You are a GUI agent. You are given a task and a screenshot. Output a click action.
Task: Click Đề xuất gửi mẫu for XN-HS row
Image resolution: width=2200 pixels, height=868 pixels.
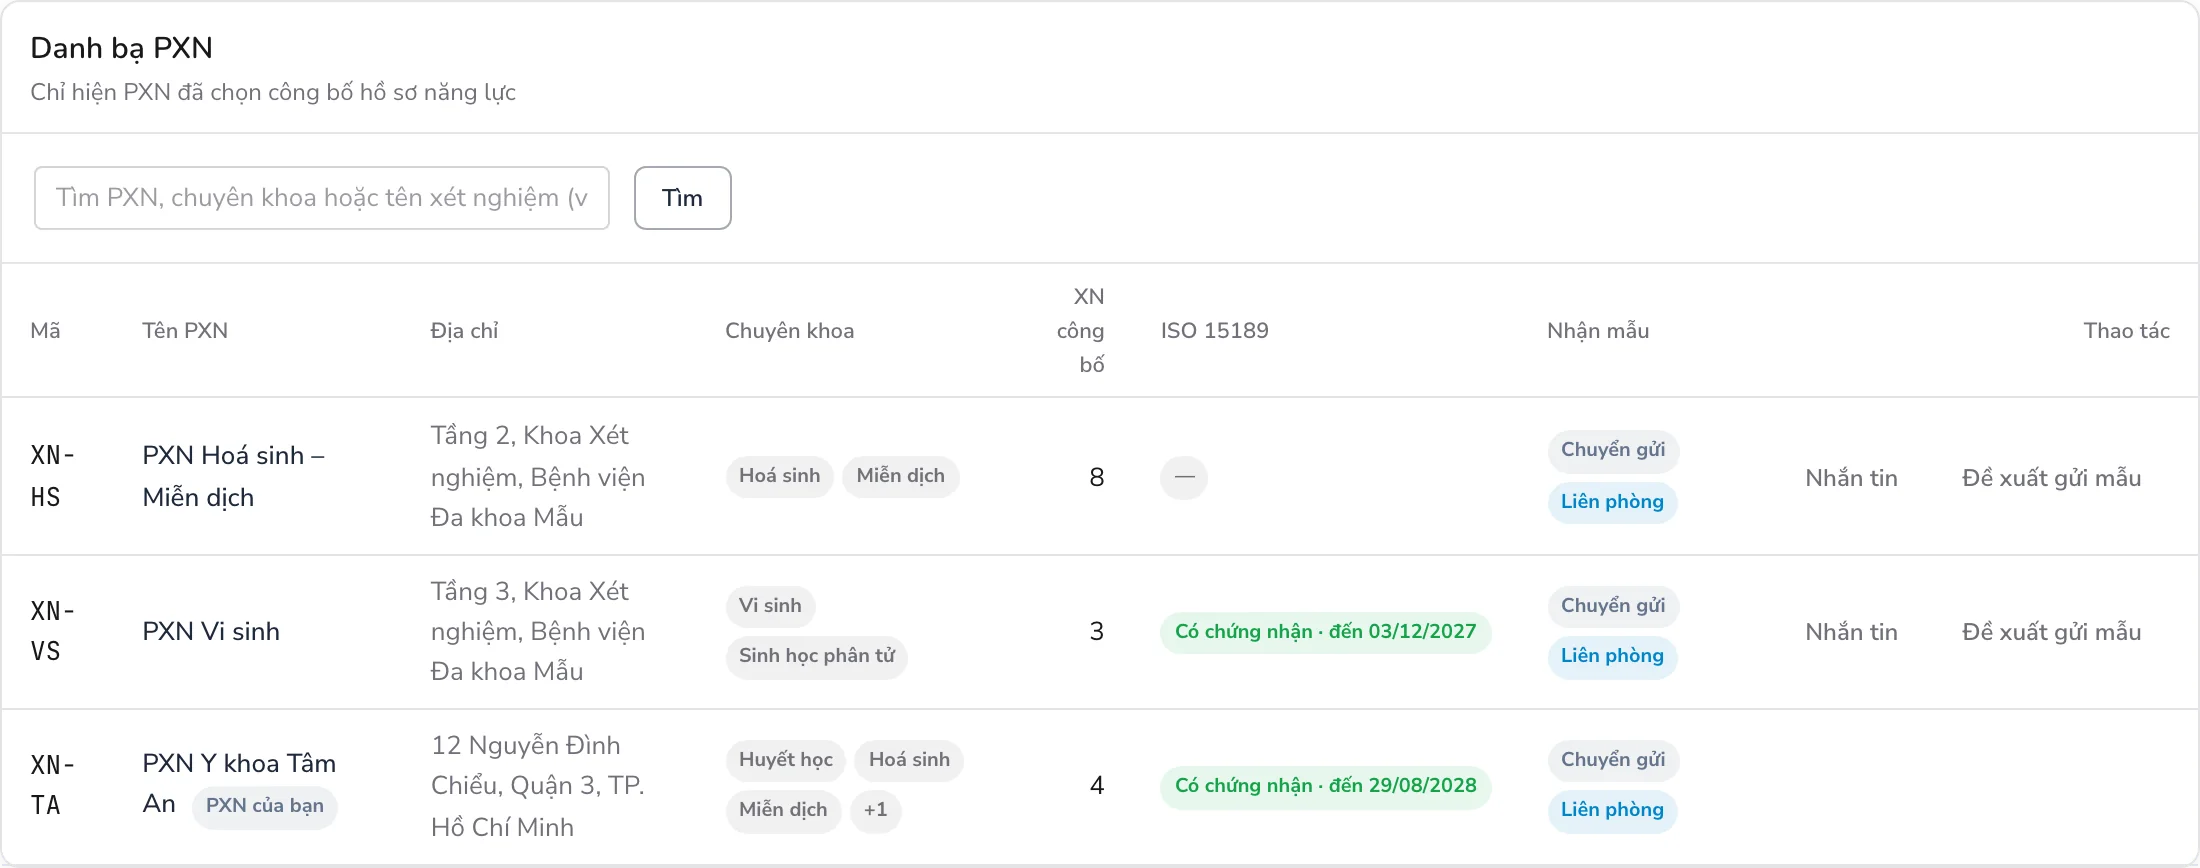tap(2052, 478)
